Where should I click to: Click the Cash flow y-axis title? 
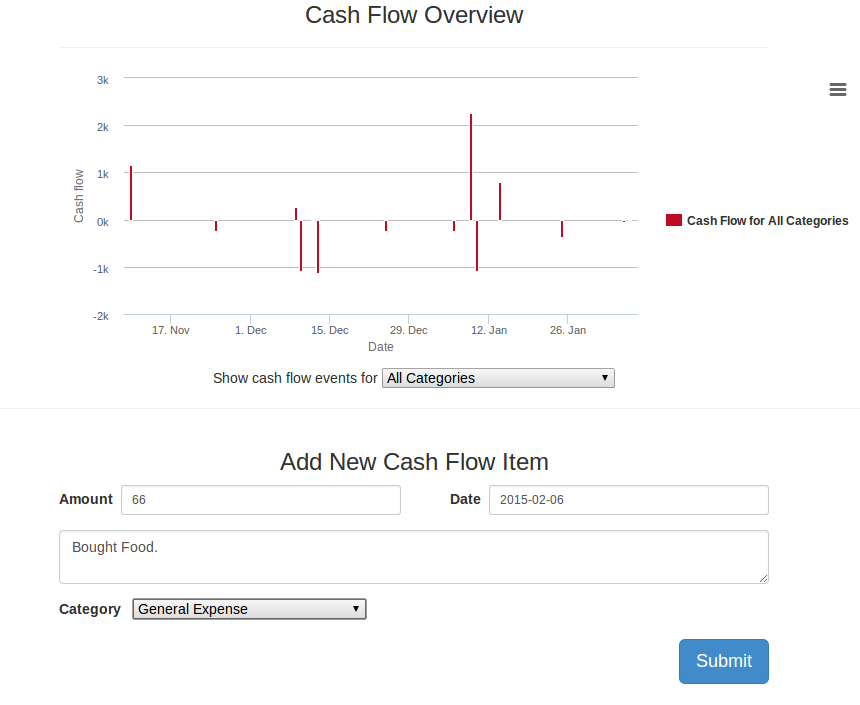(78, 196)
